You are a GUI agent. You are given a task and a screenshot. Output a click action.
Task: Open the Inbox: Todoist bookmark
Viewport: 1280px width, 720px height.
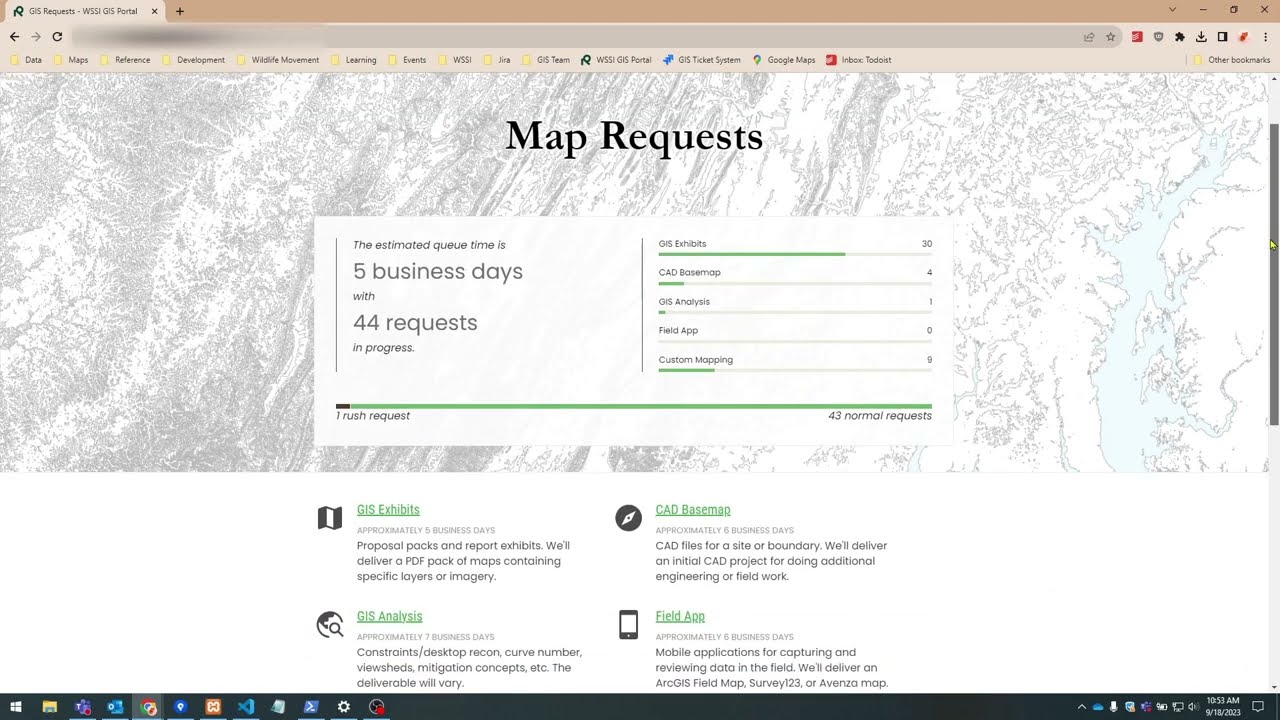pos(859,60)
